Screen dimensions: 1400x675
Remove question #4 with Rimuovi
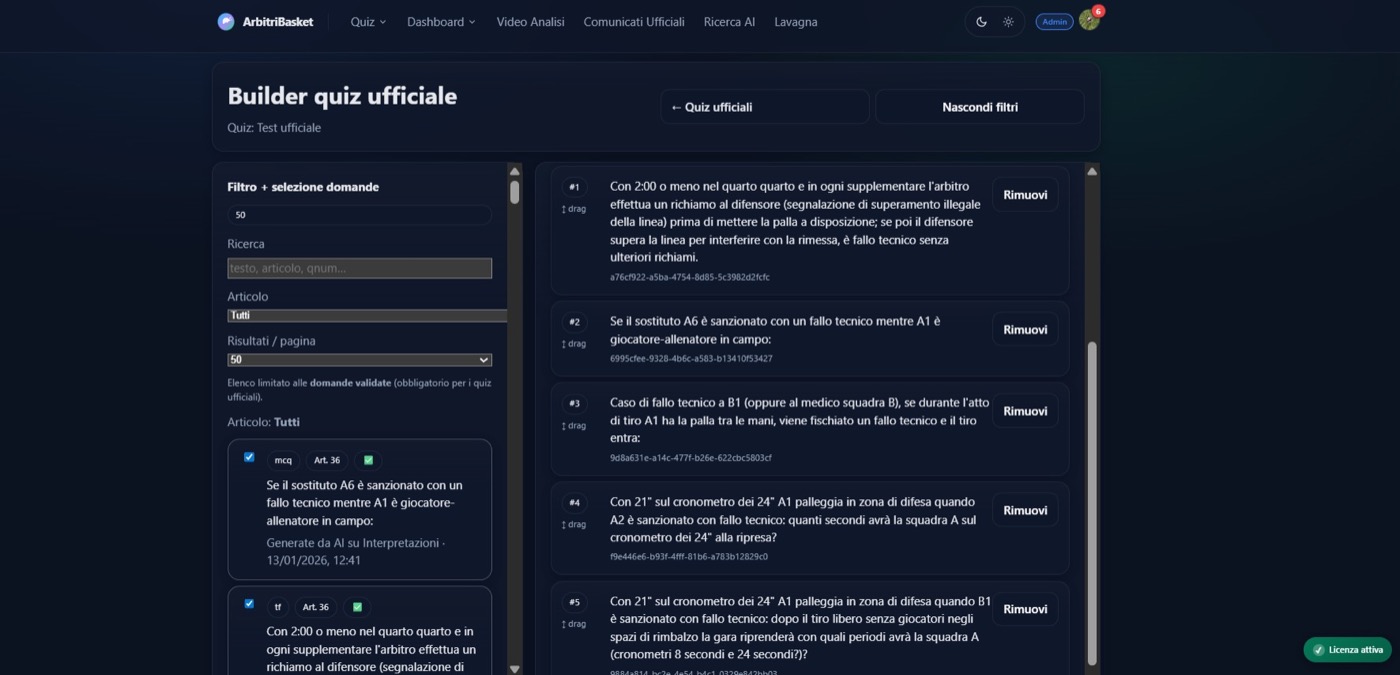pos(1025,510)
